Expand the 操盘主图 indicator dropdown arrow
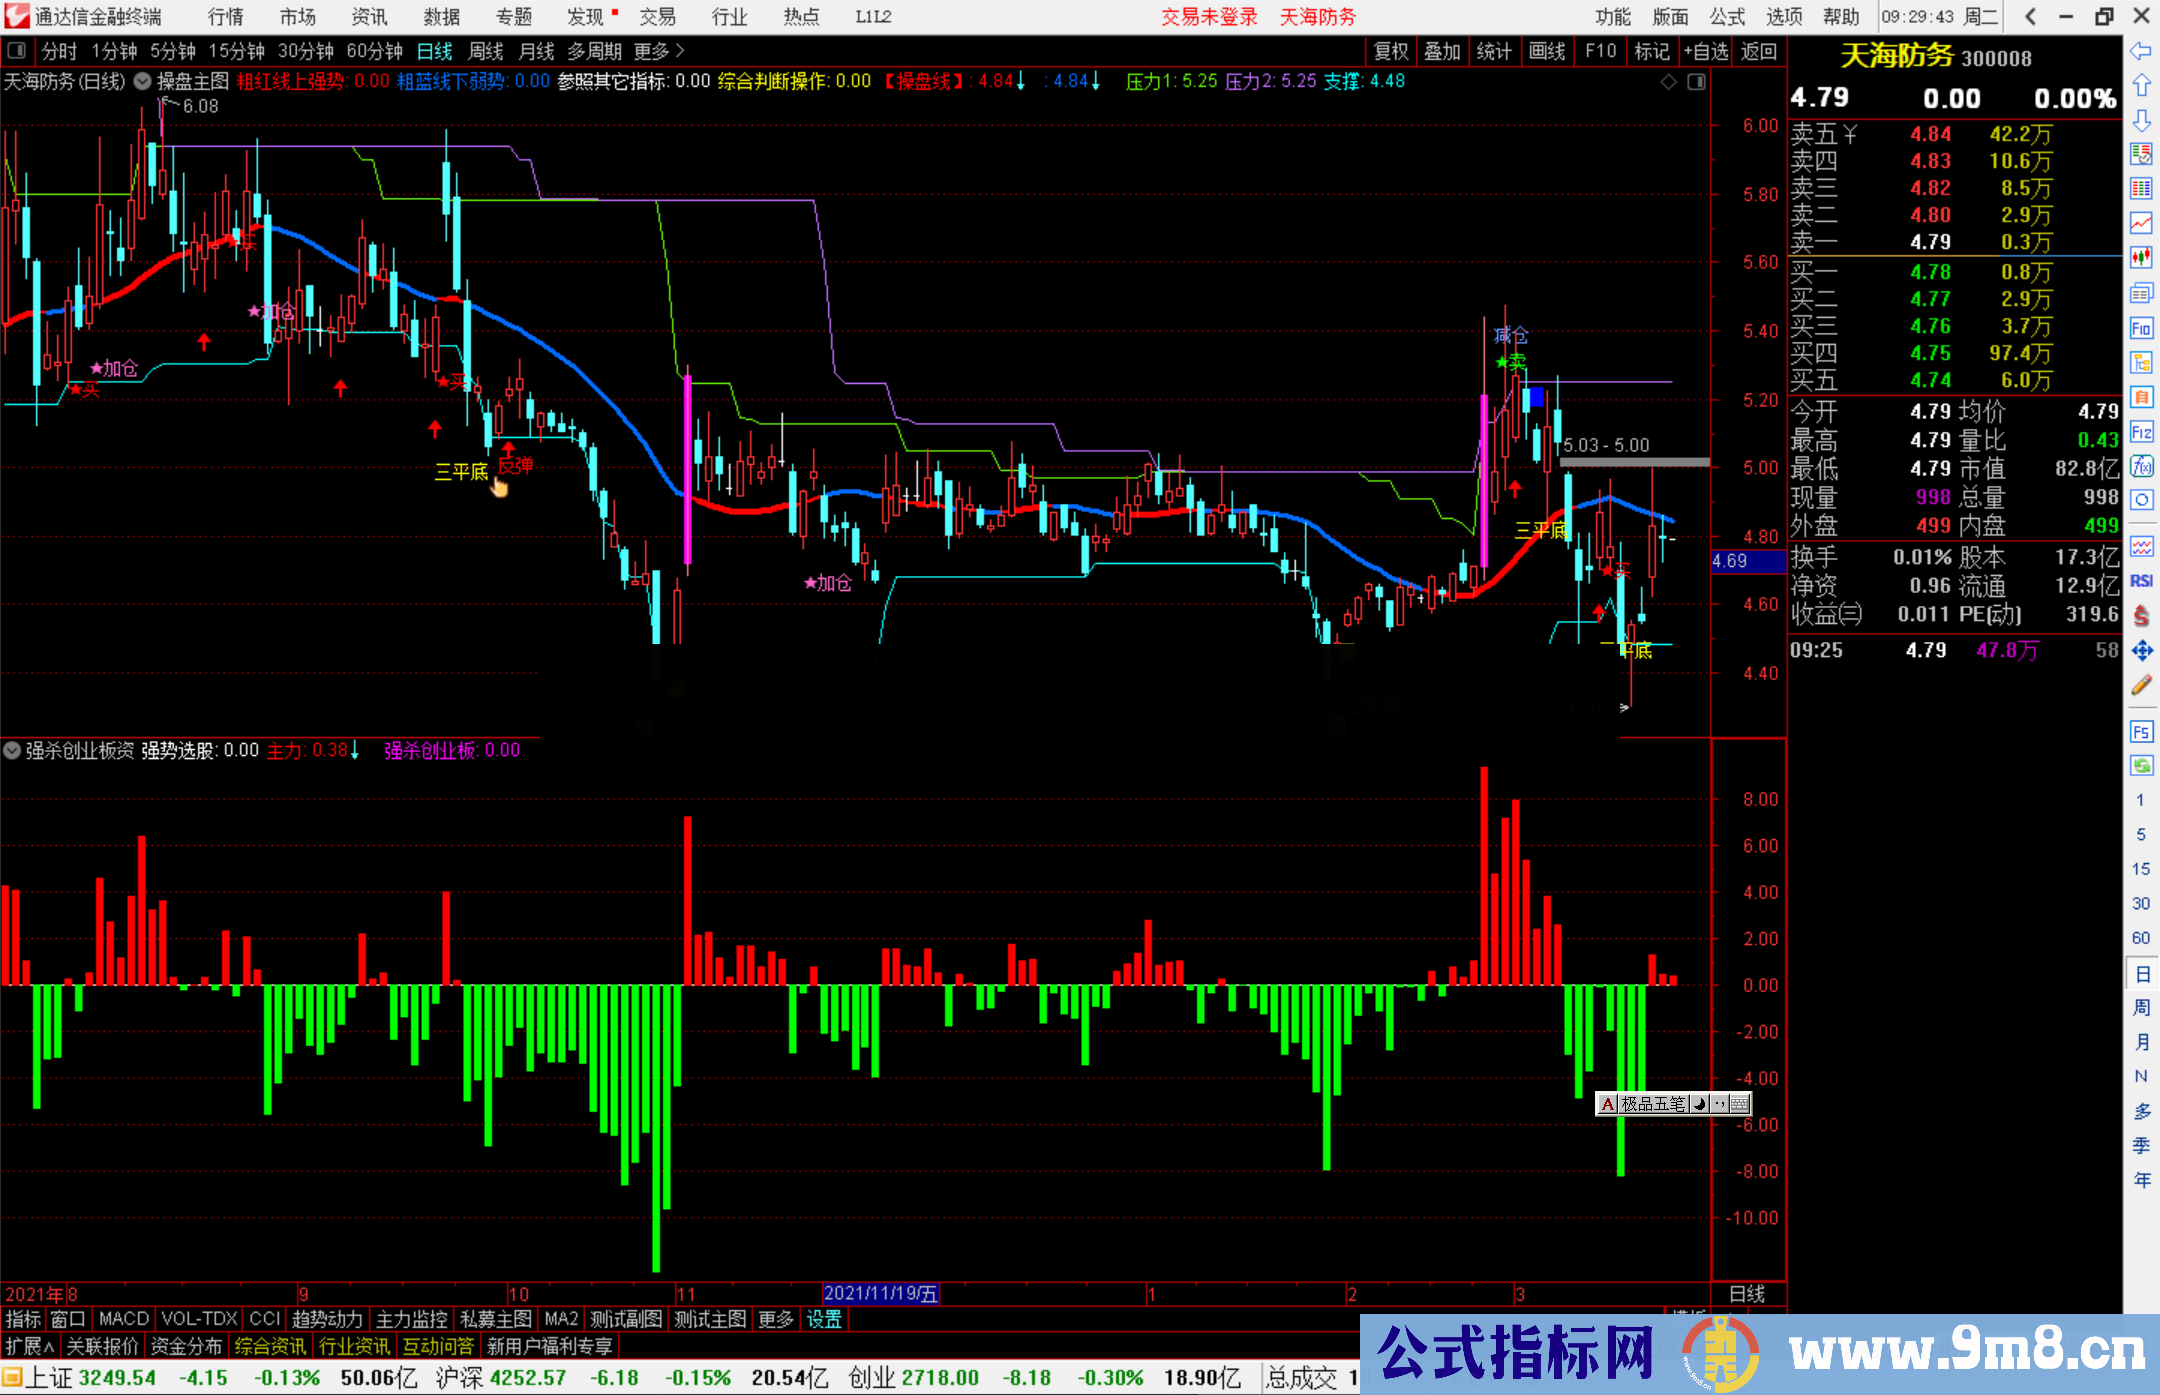Screen dimensions: 2160x1395 (143, 81)
